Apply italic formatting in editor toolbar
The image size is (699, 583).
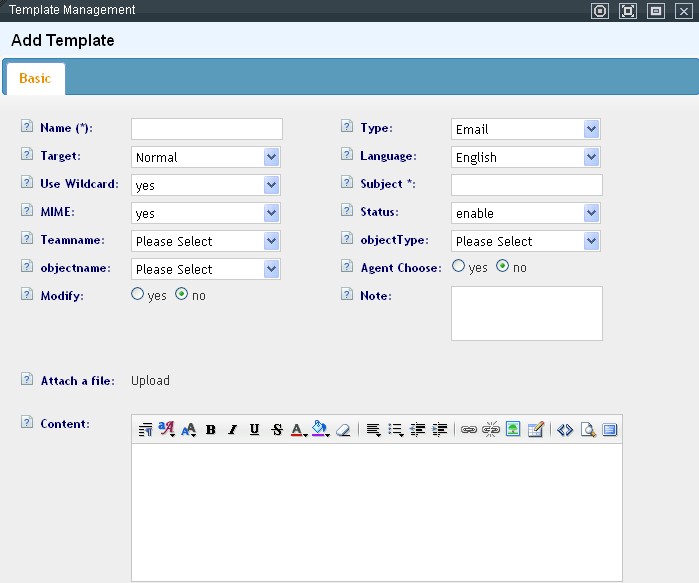[232, 430]
